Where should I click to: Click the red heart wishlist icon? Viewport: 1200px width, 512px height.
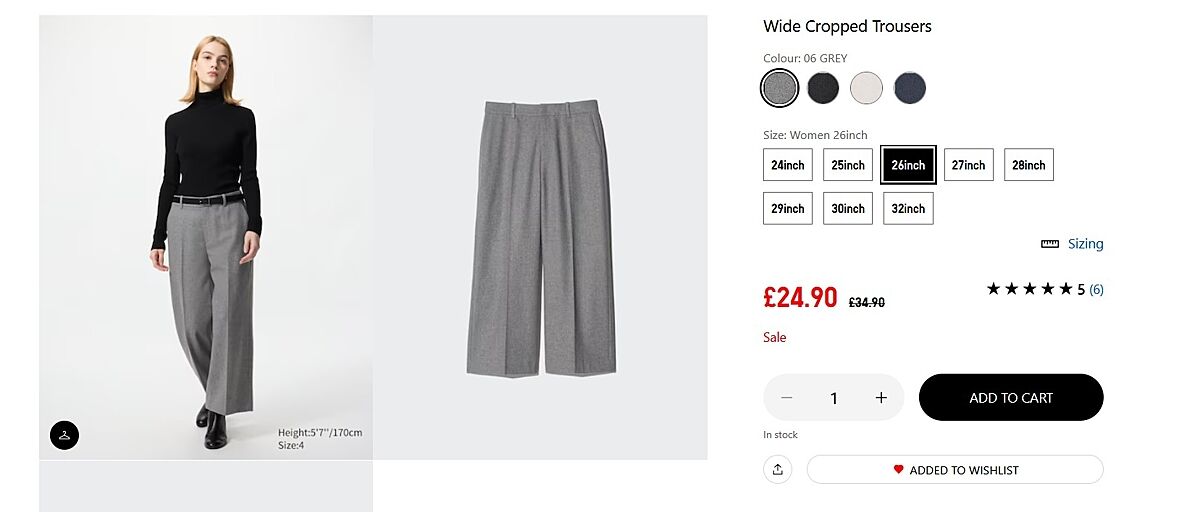pyautogui.click(x=898, y=470)
